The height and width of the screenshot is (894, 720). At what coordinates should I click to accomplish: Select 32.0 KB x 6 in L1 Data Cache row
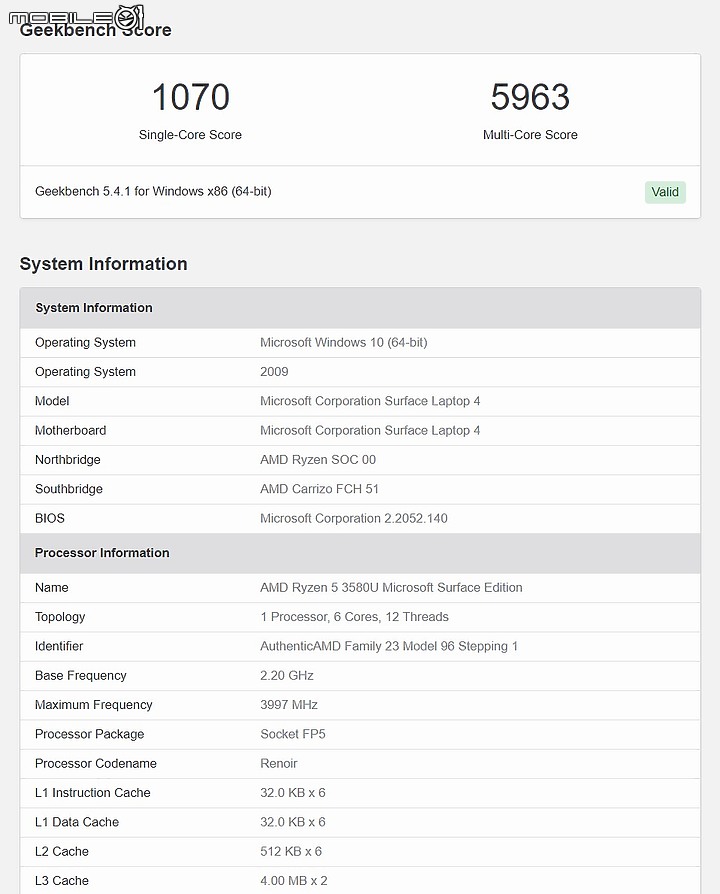[x=293, y=822]
